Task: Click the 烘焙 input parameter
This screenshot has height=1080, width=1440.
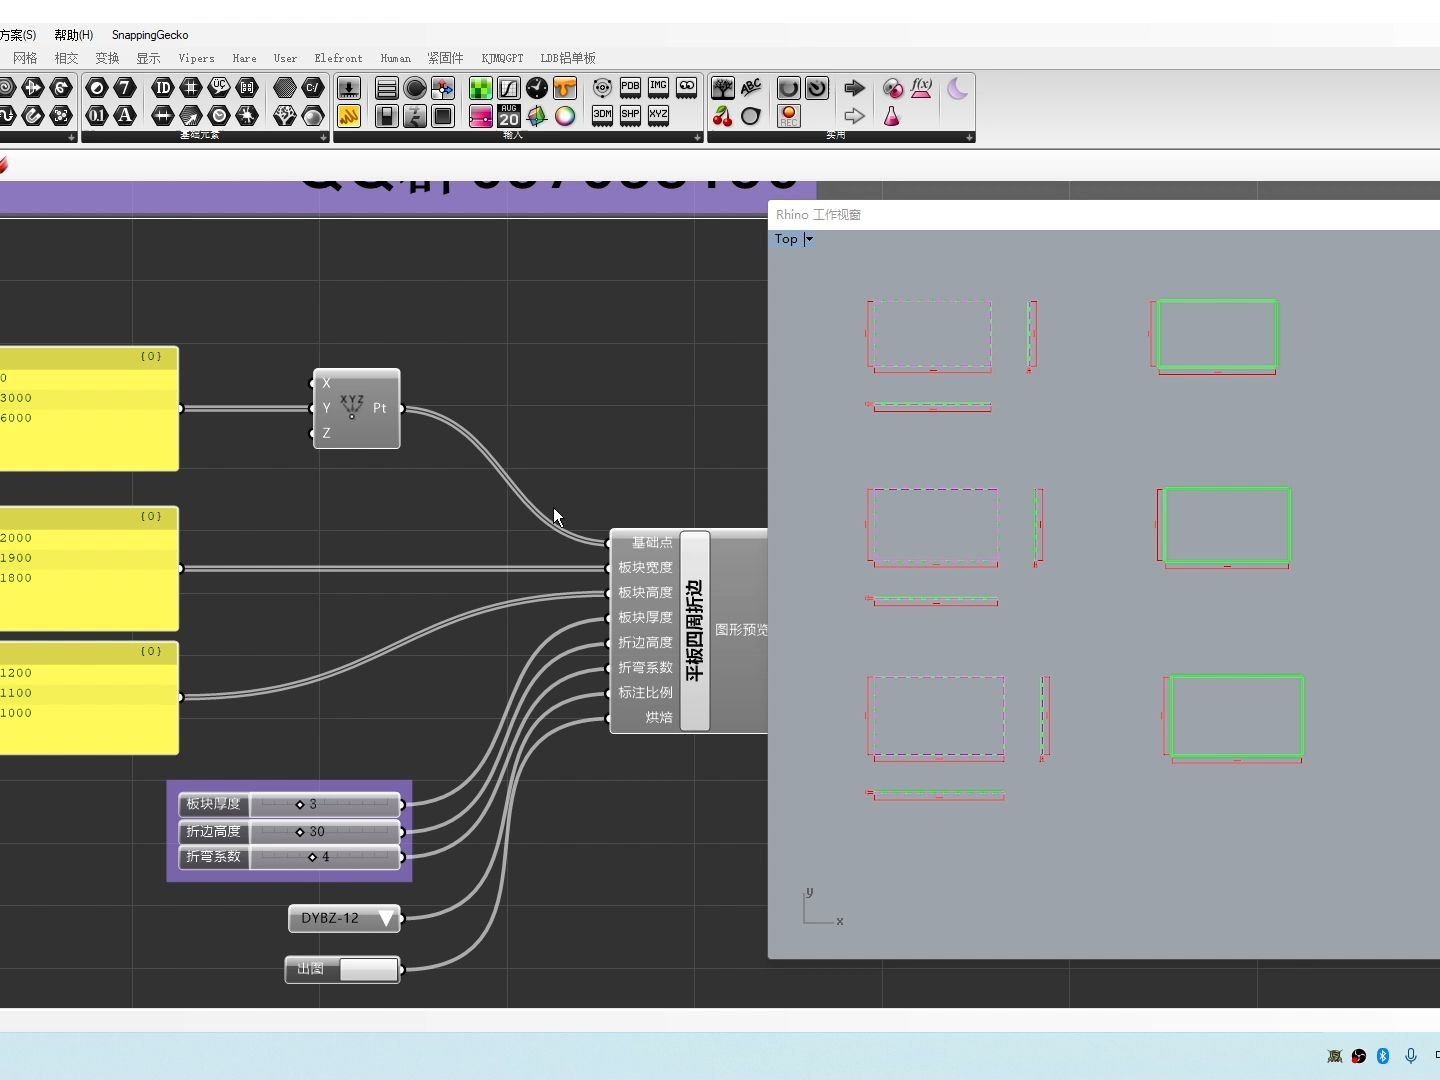Action: (659, 718)
